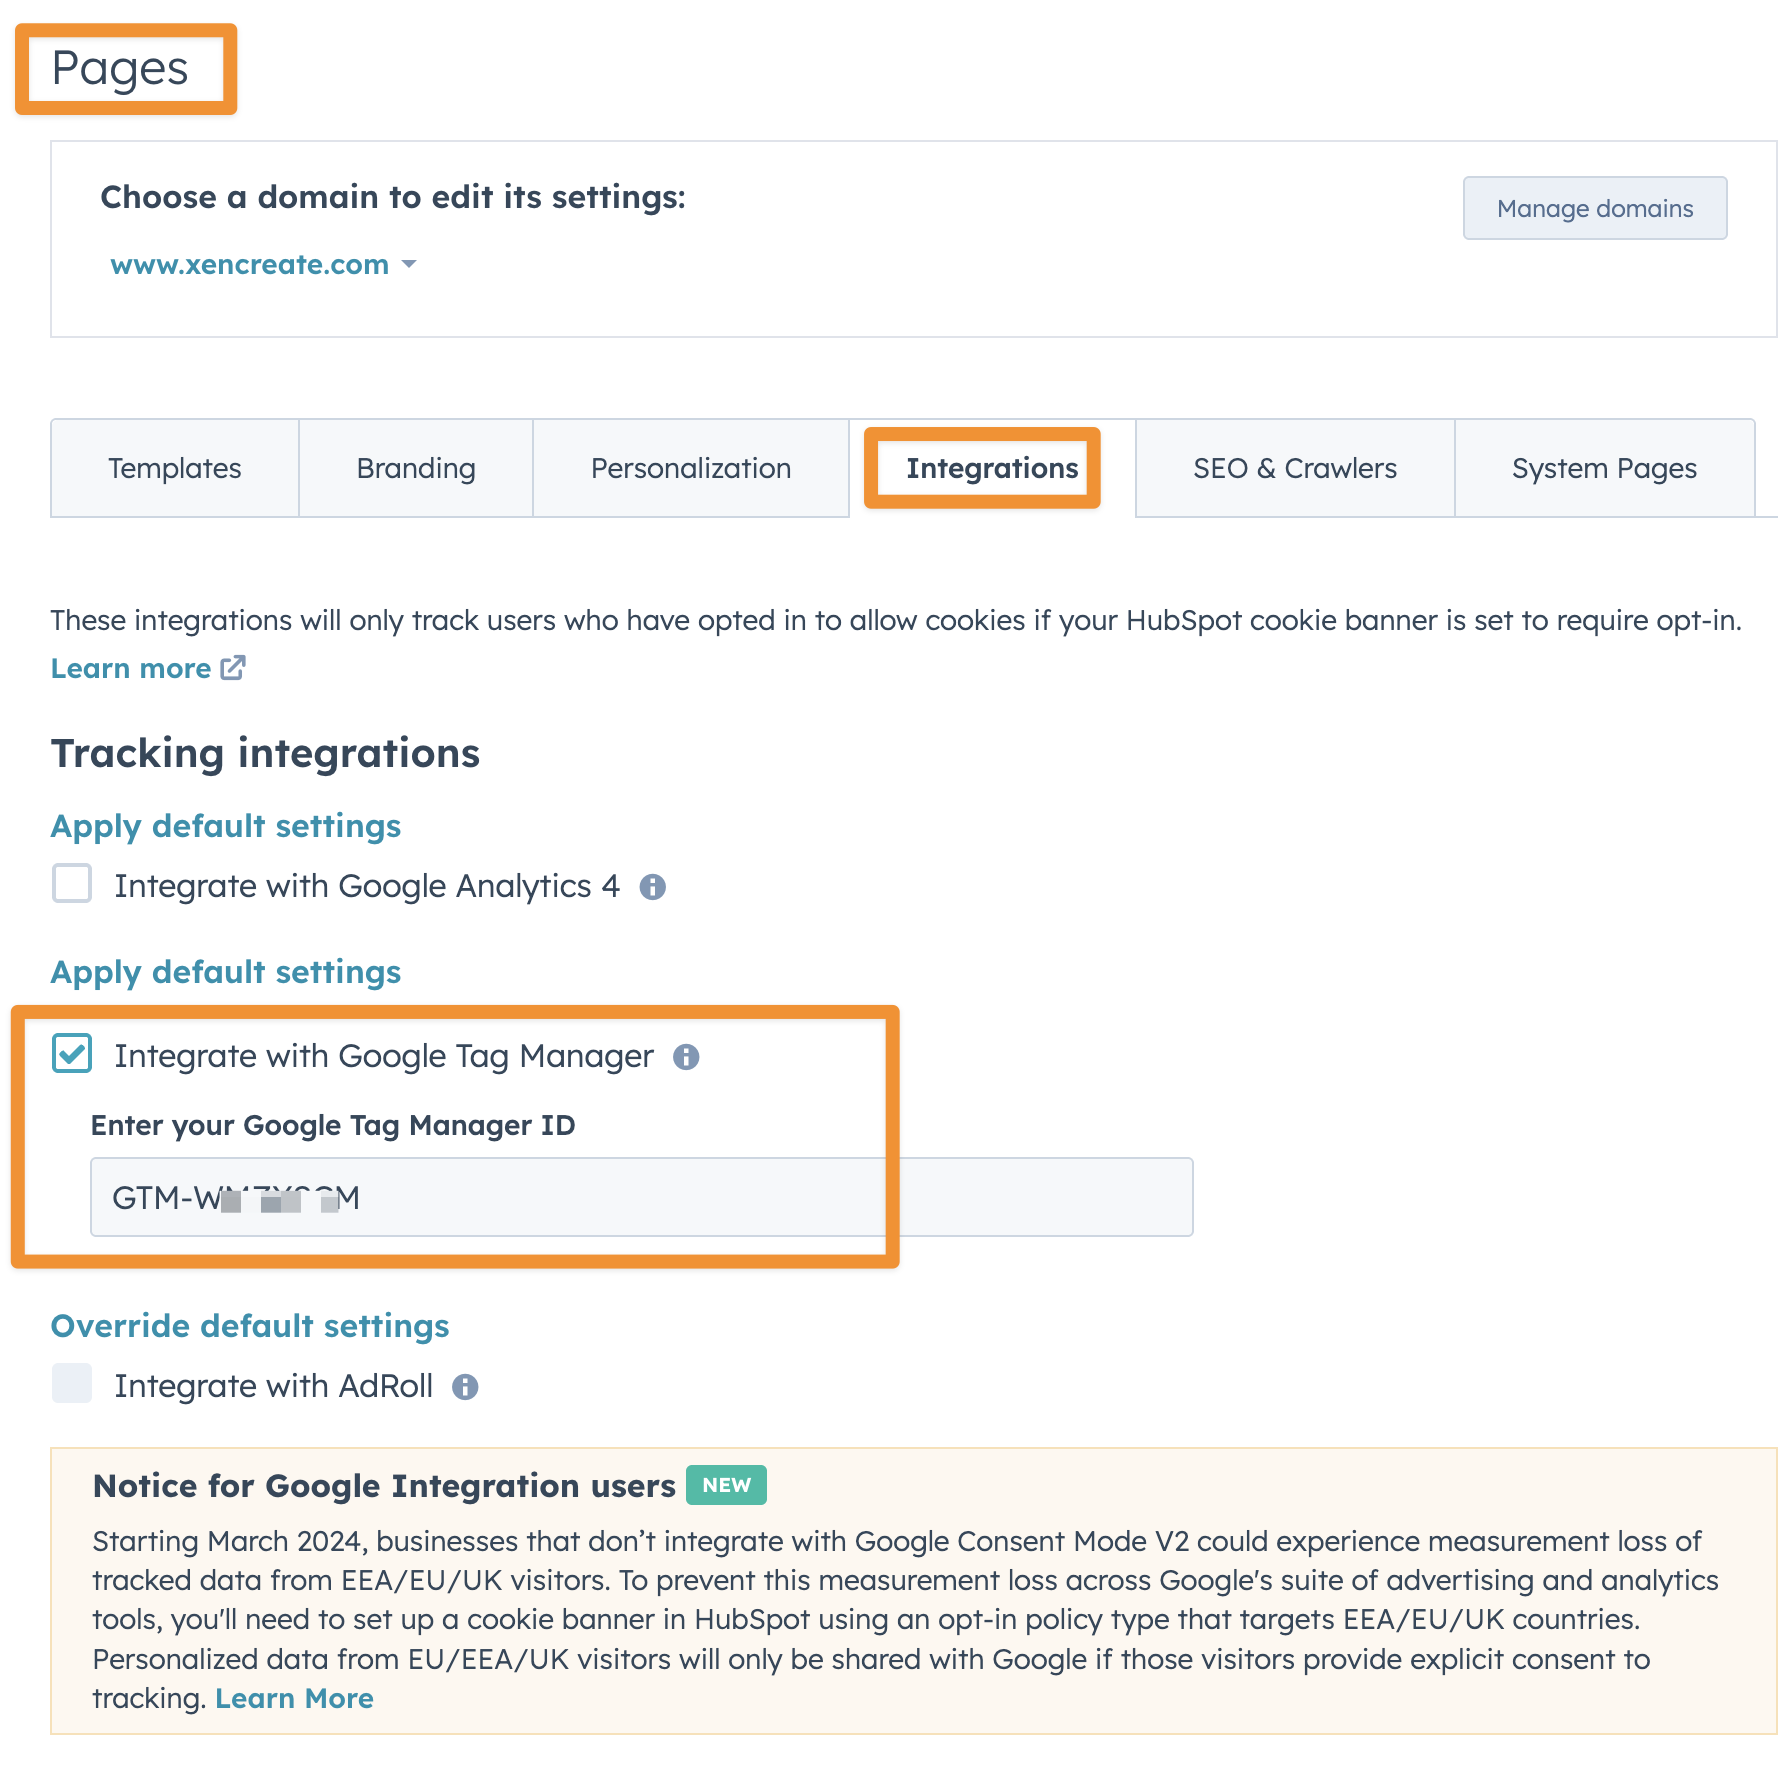Click the caret arrow next to domain name
This screenshot has height=1790, width=1790.
click(x=409, y=265)
